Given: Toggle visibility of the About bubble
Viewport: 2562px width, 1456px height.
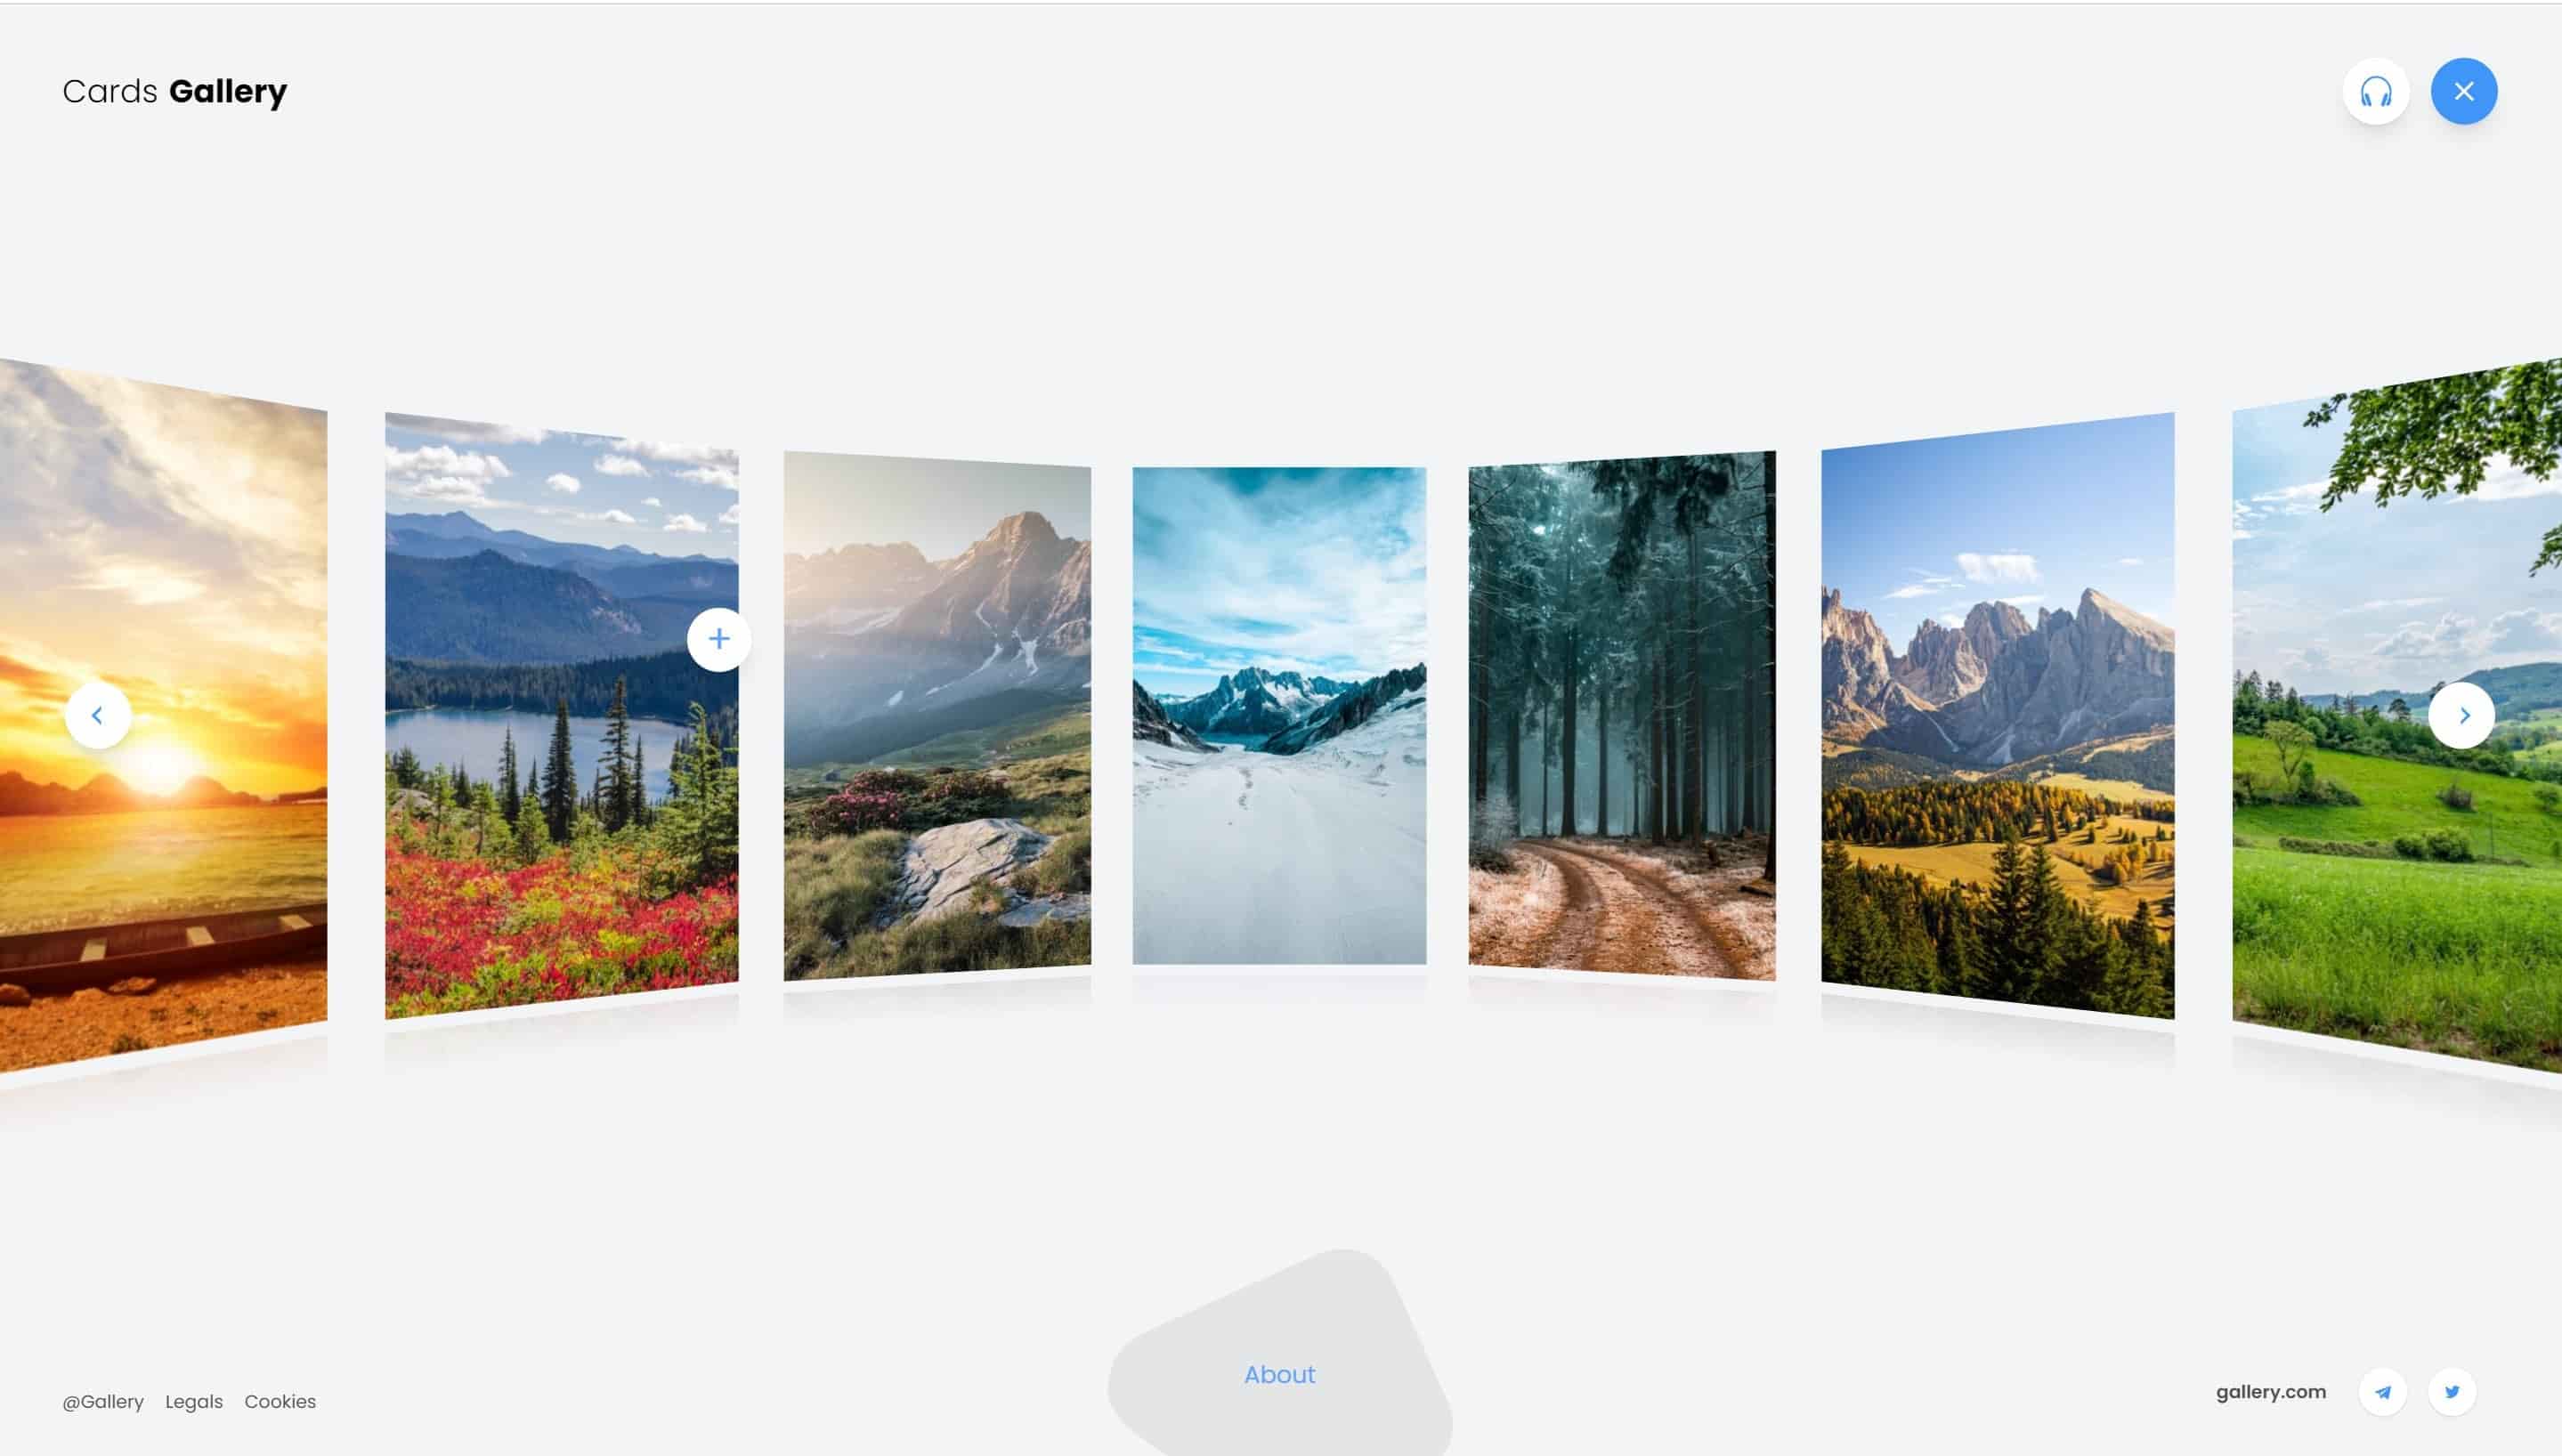Looking at the screenshot, I should (1279, 1373).
